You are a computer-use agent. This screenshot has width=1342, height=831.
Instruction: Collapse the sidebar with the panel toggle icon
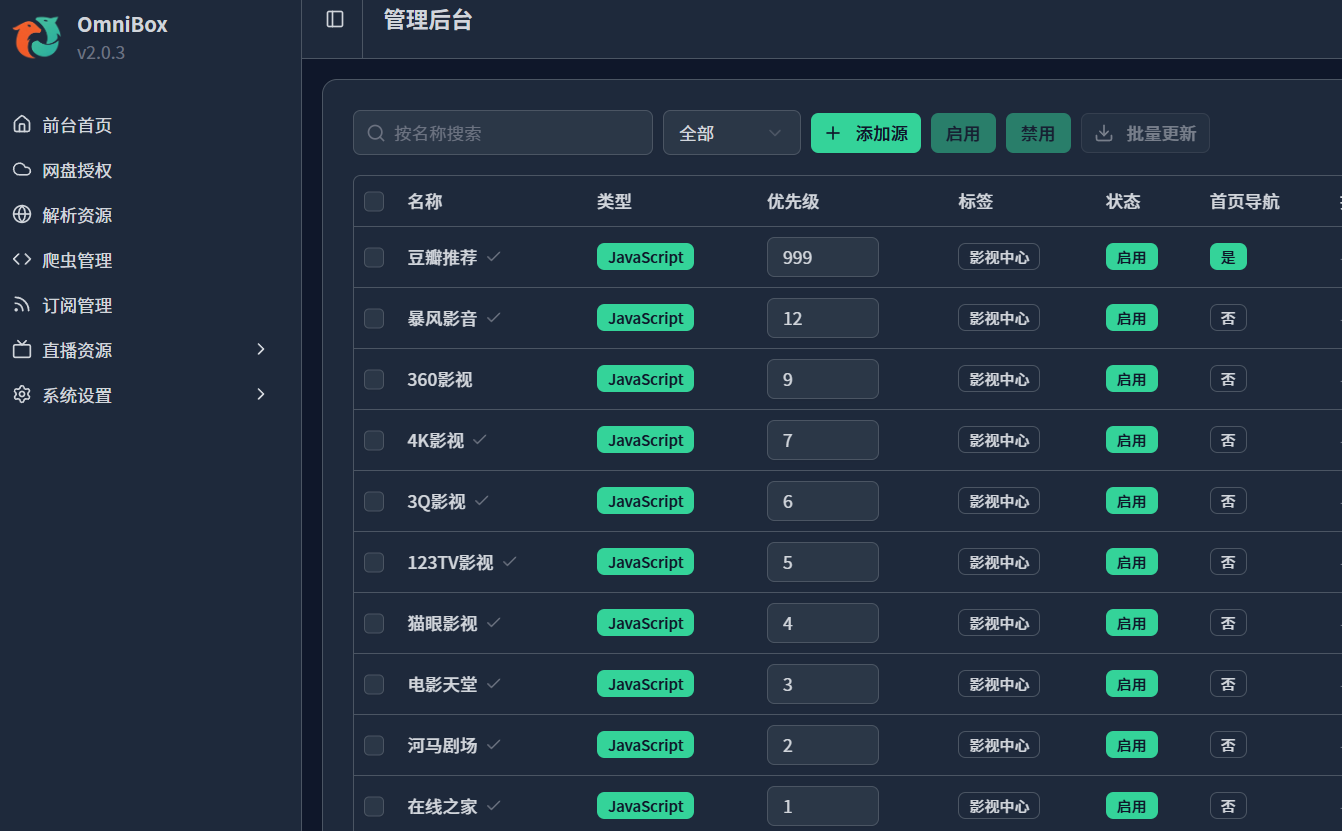click(335, 19)
